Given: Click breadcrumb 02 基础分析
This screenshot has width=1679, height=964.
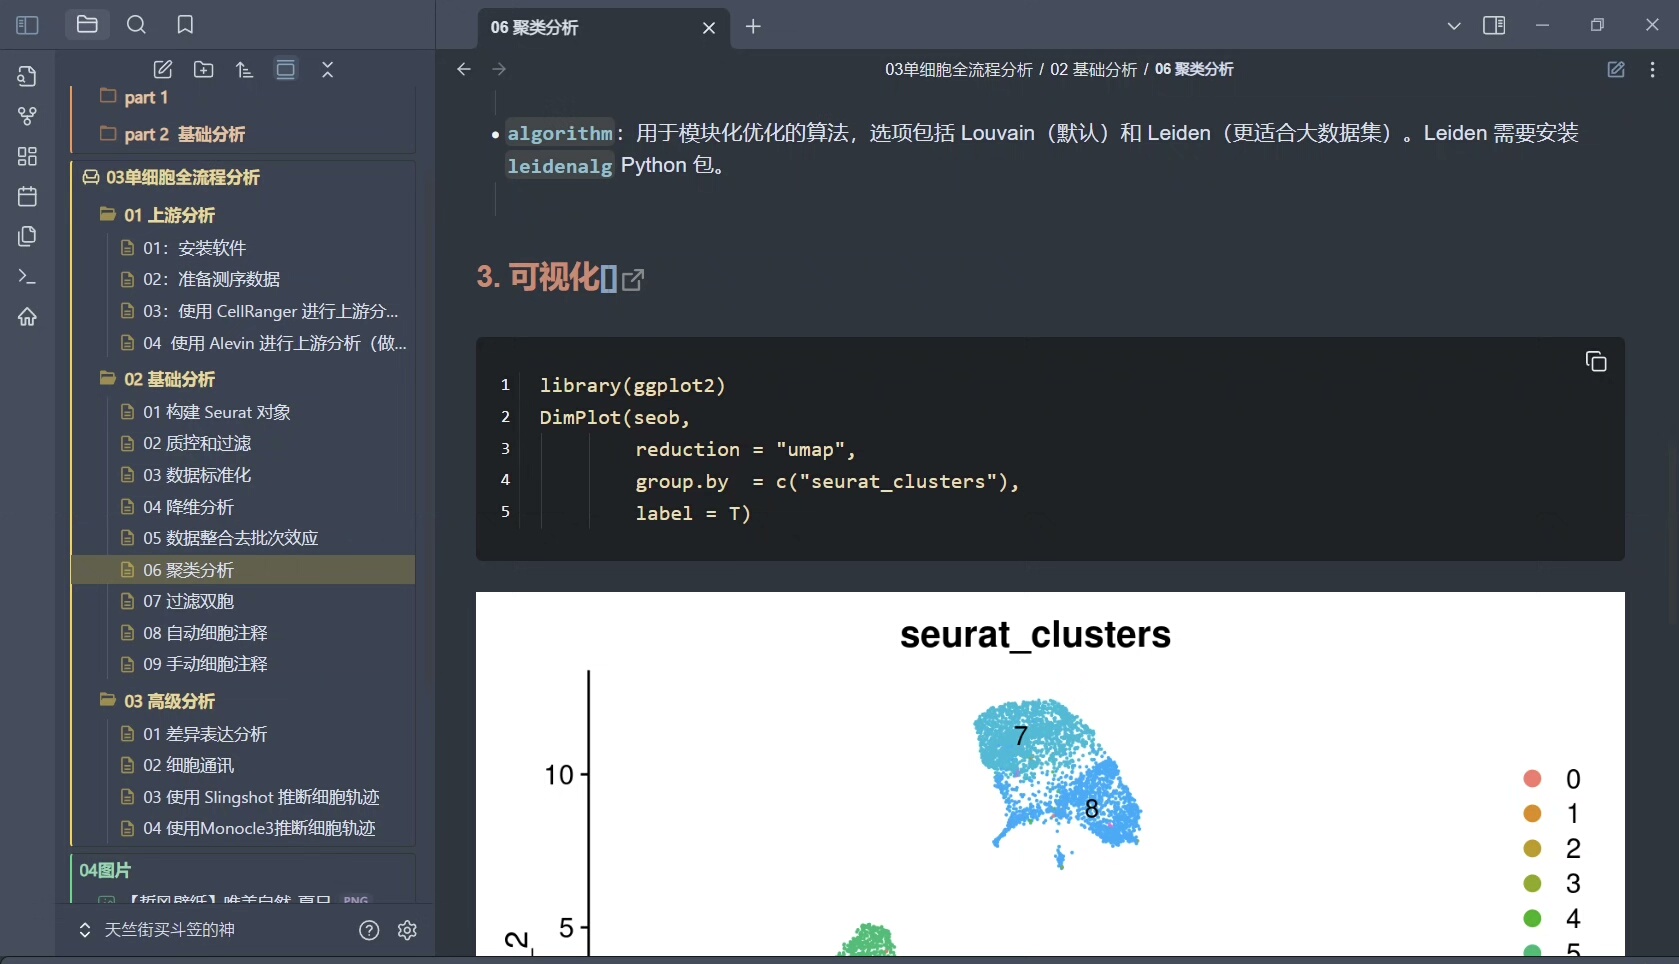Looking at the screenshot, I should (1093, 69).
